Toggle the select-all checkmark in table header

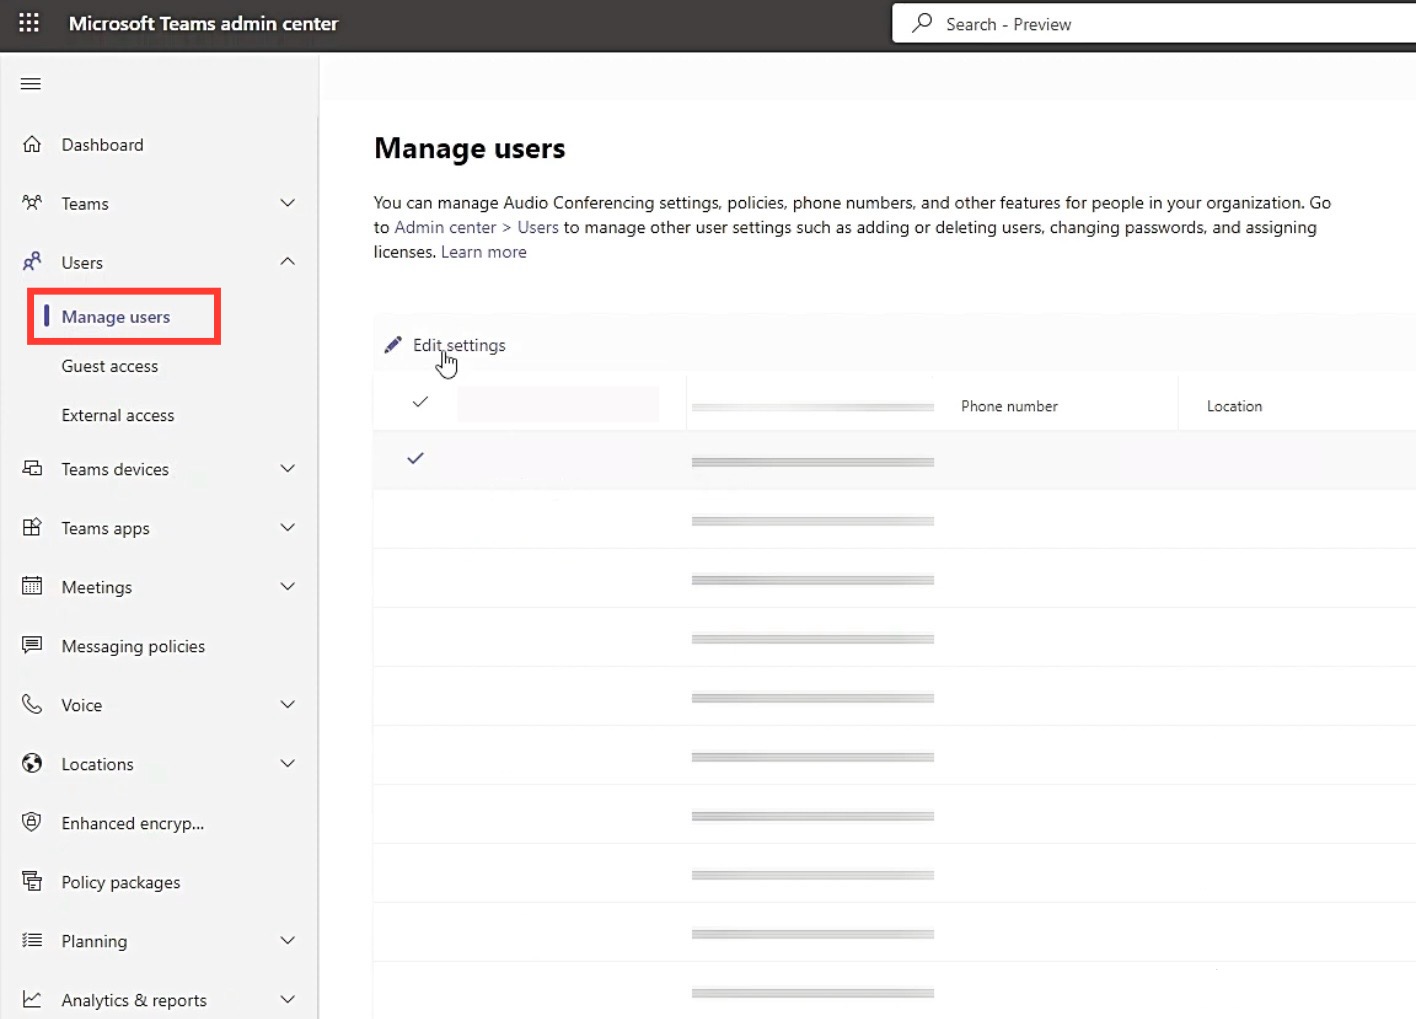click(420, 401)
